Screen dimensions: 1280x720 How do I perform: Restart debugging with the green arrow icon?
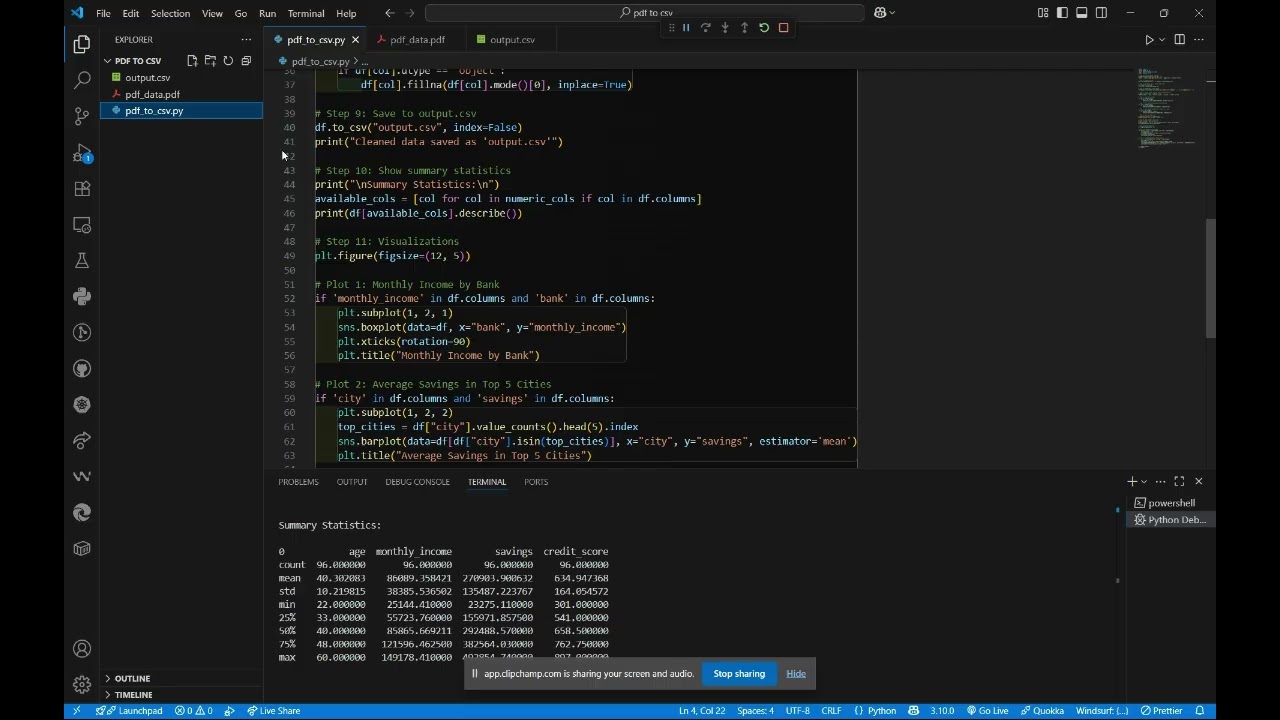pyautogui.click(x=764, y=28)
